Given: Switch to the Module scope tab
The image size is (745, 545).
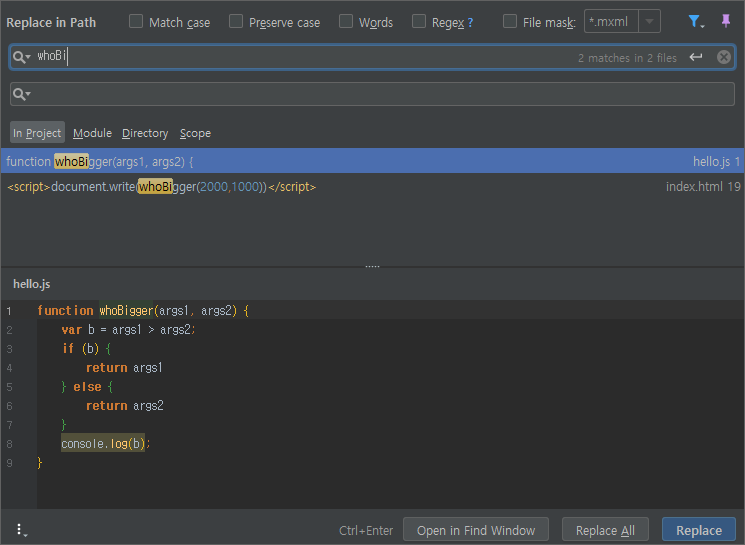Looking at the screenshot, I should pyautogui.click(x=92, y=133).
